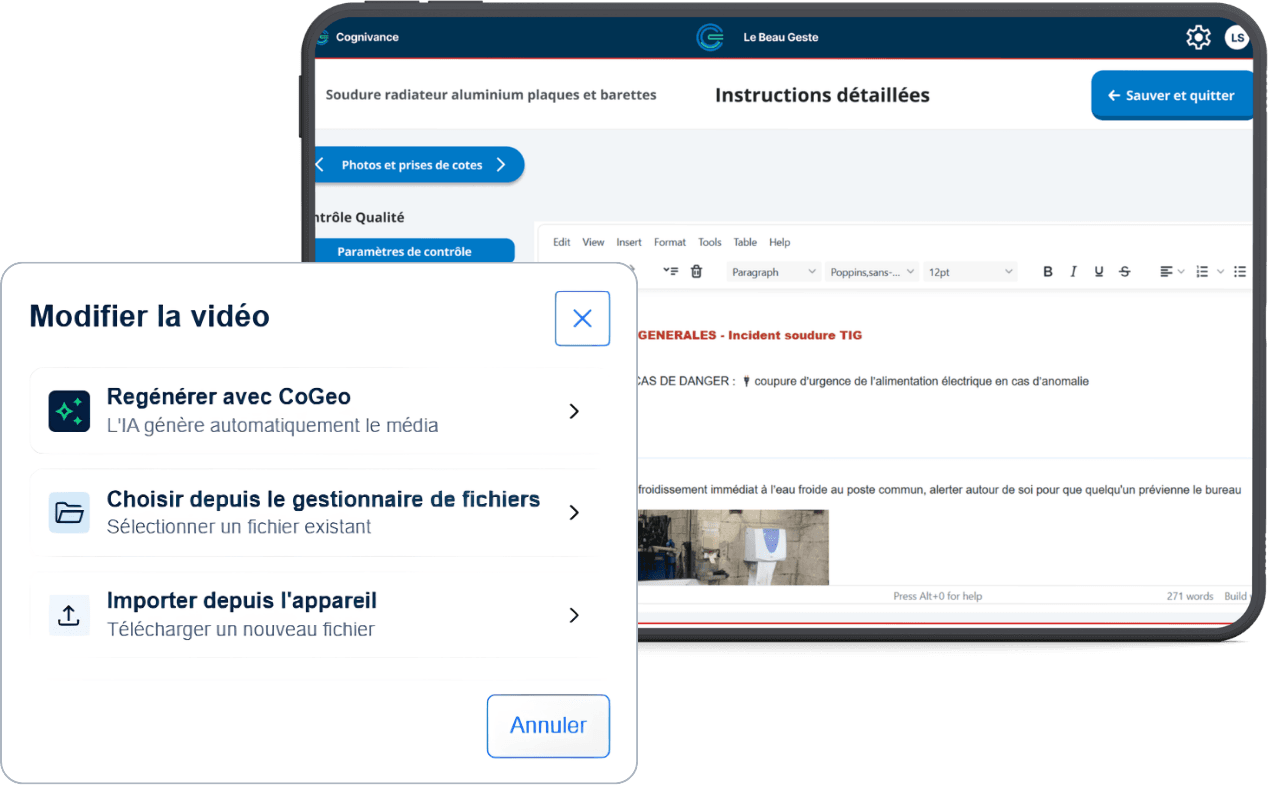Select Importer depuis l'appareil option
This screenshot has height=785, width=1269.
point(314,615)
